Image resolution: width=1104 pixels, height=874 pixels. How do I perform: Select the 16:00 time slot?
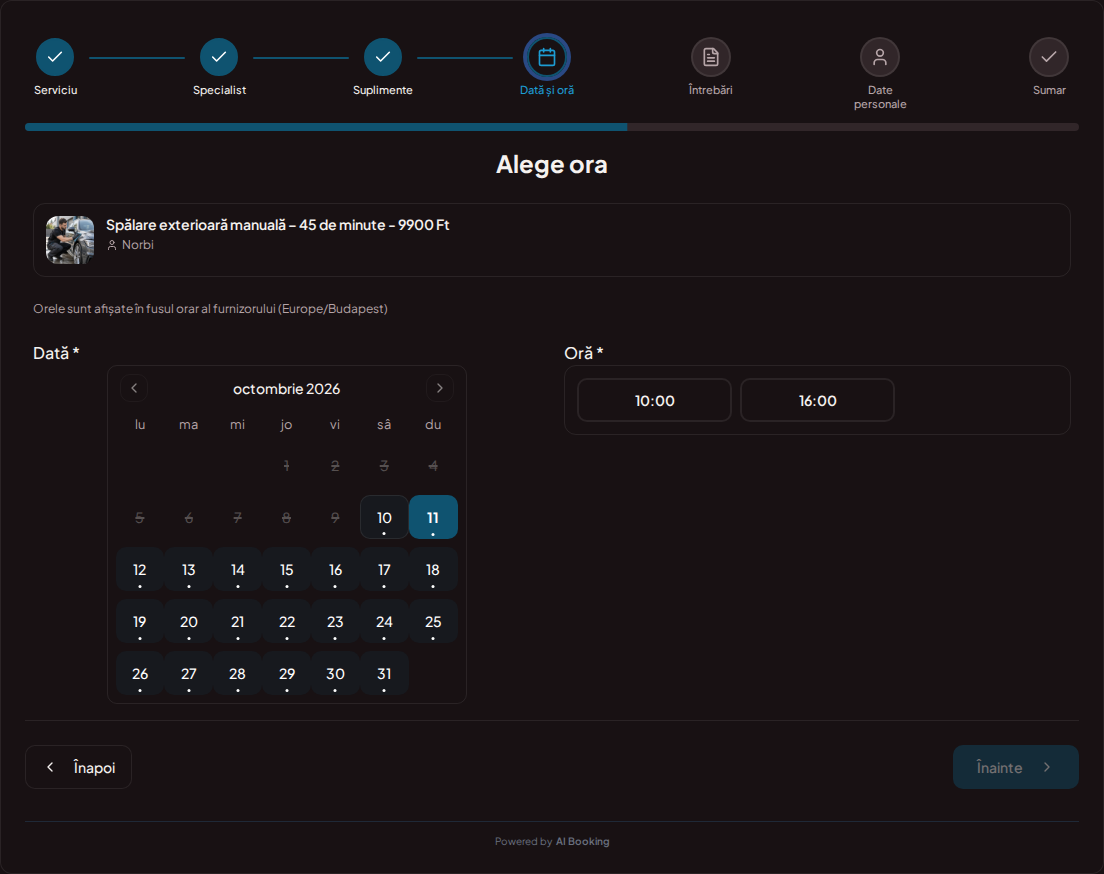tap(817, 400)
